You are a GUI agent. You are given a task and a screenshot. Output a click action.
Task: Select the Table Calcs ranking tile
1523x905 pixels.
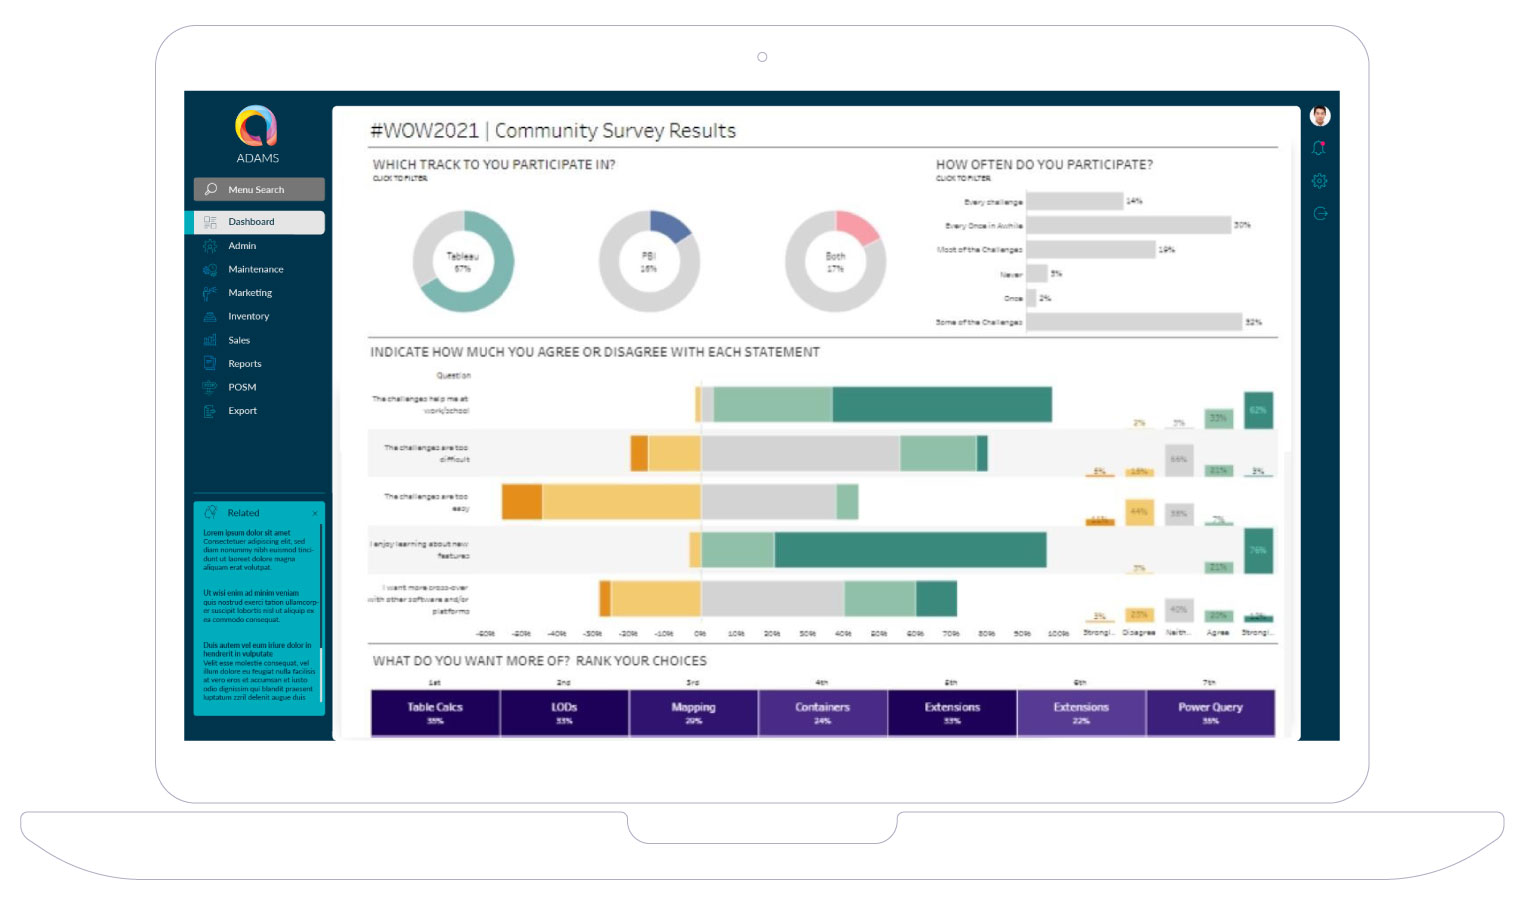coord(435,712)
